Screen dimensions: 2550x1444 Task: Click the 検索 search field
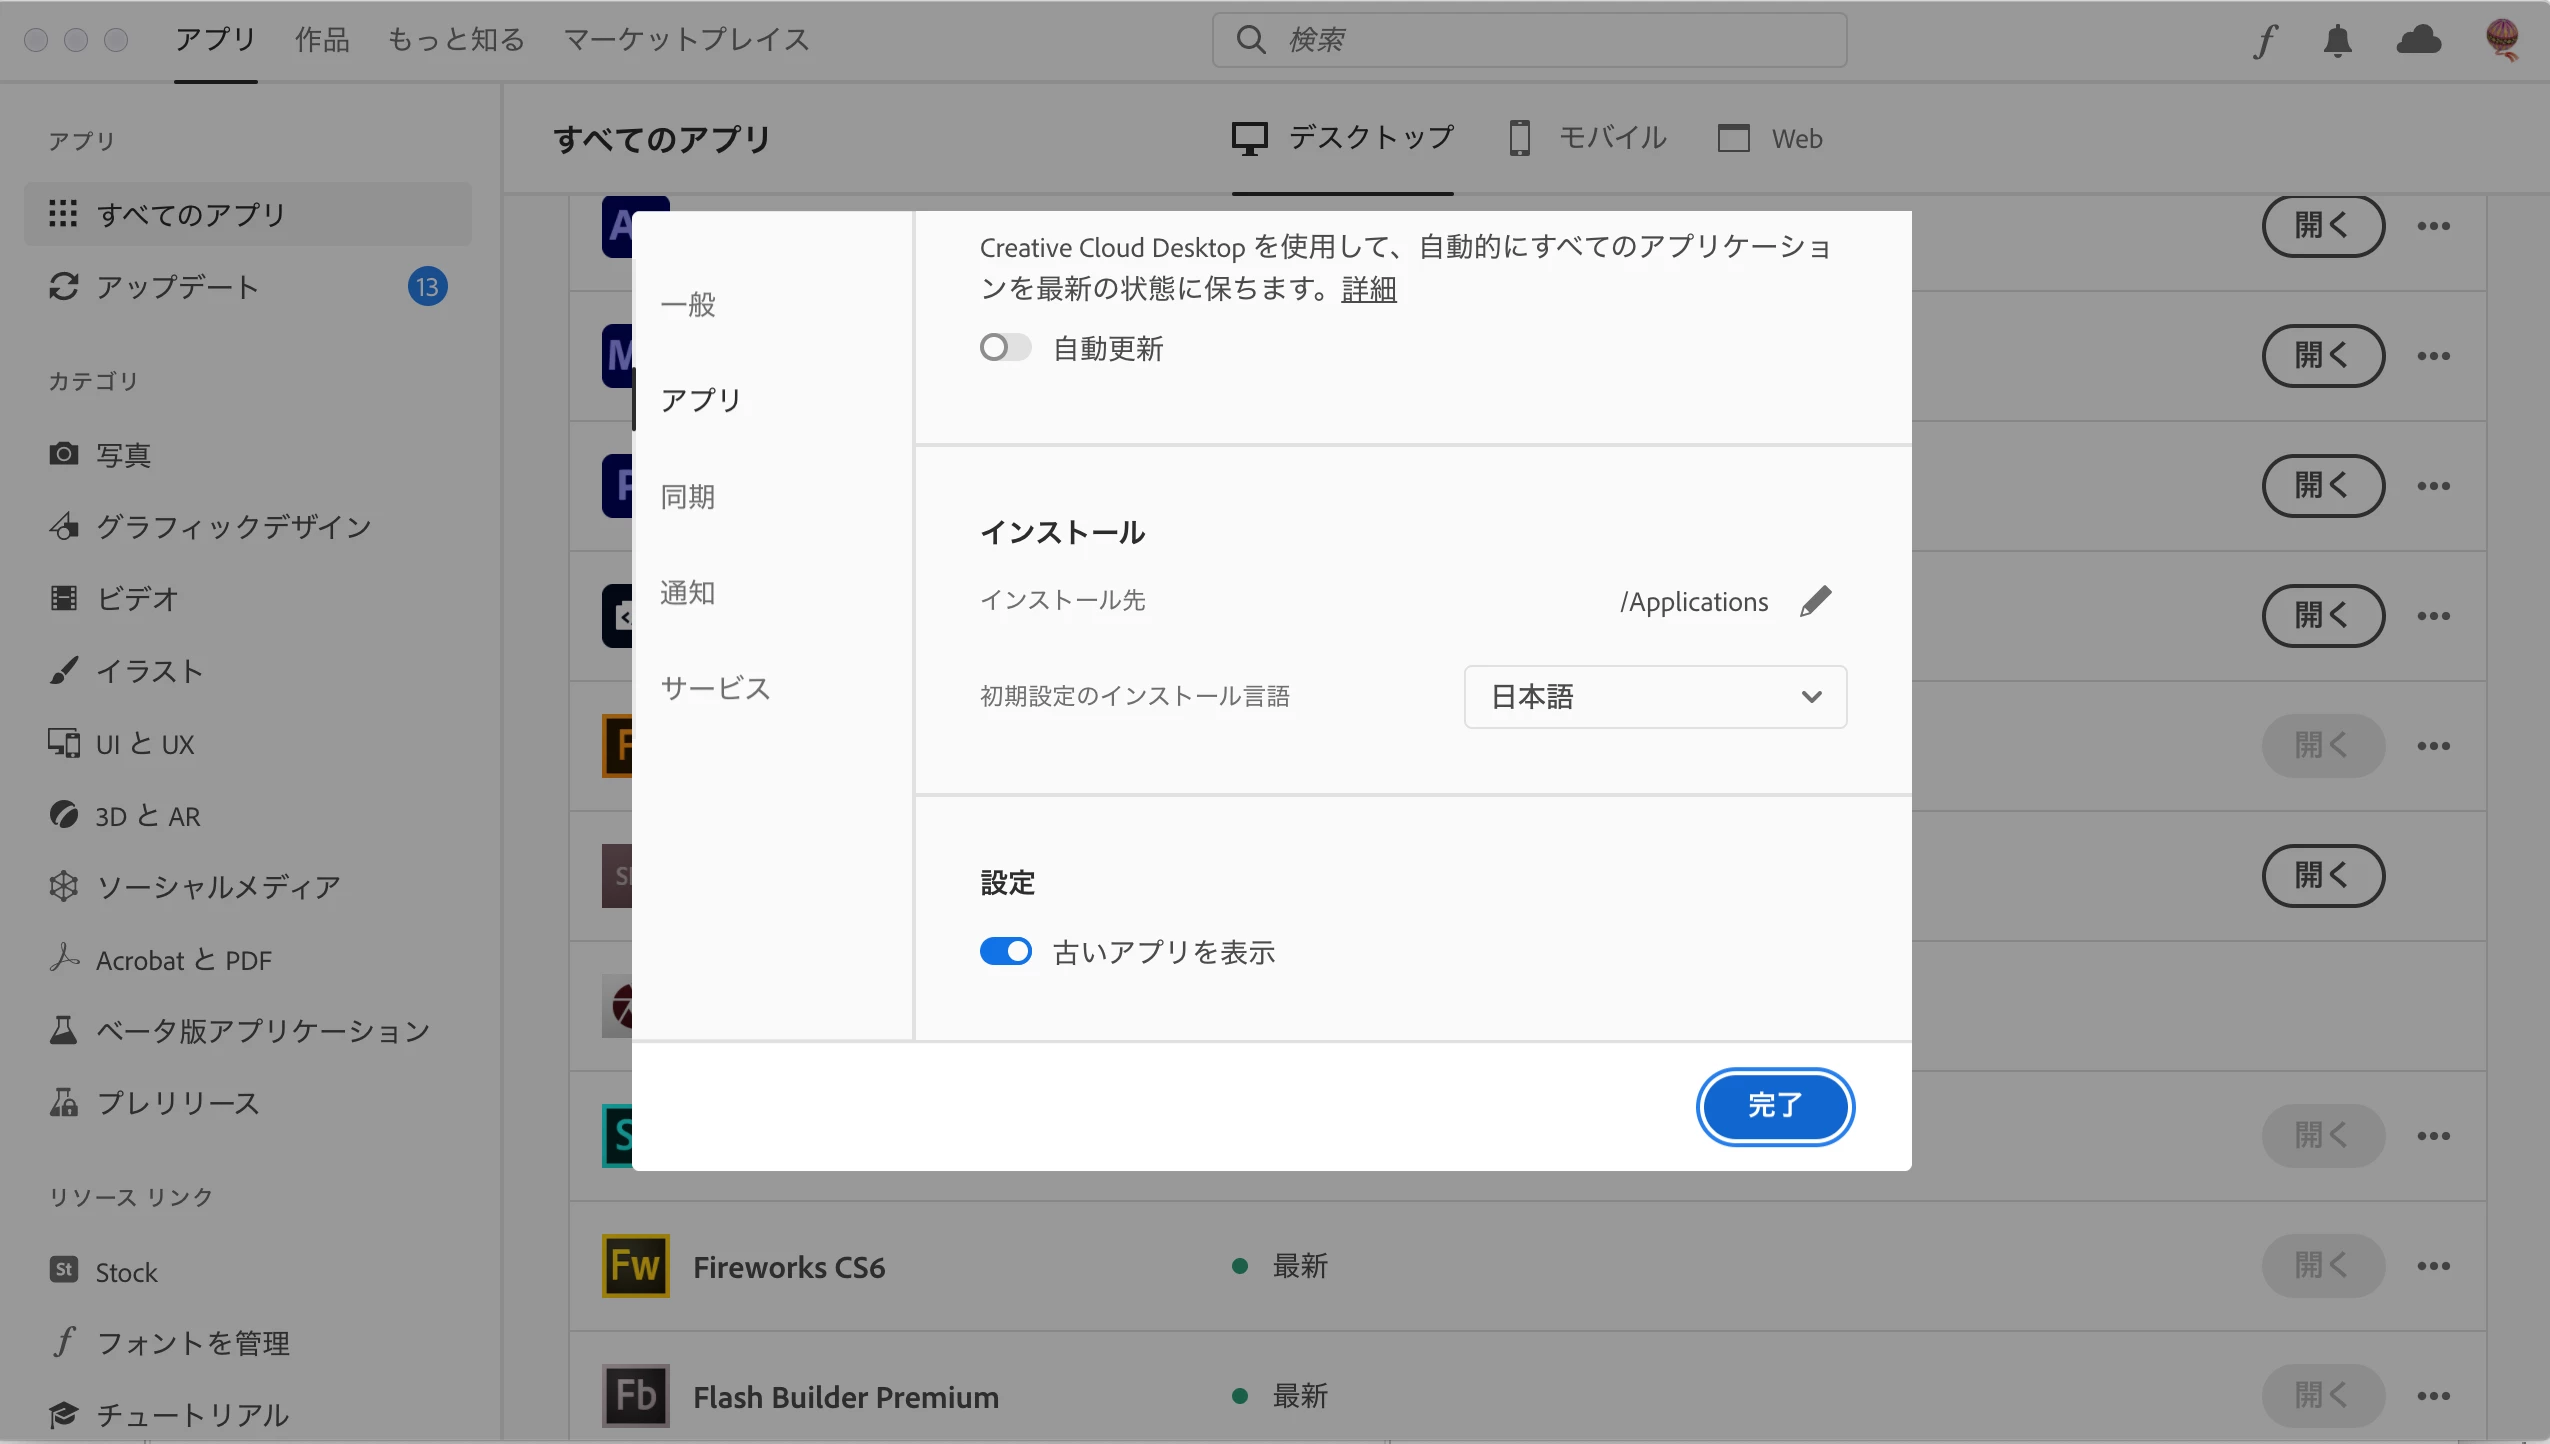[1530, 40]
